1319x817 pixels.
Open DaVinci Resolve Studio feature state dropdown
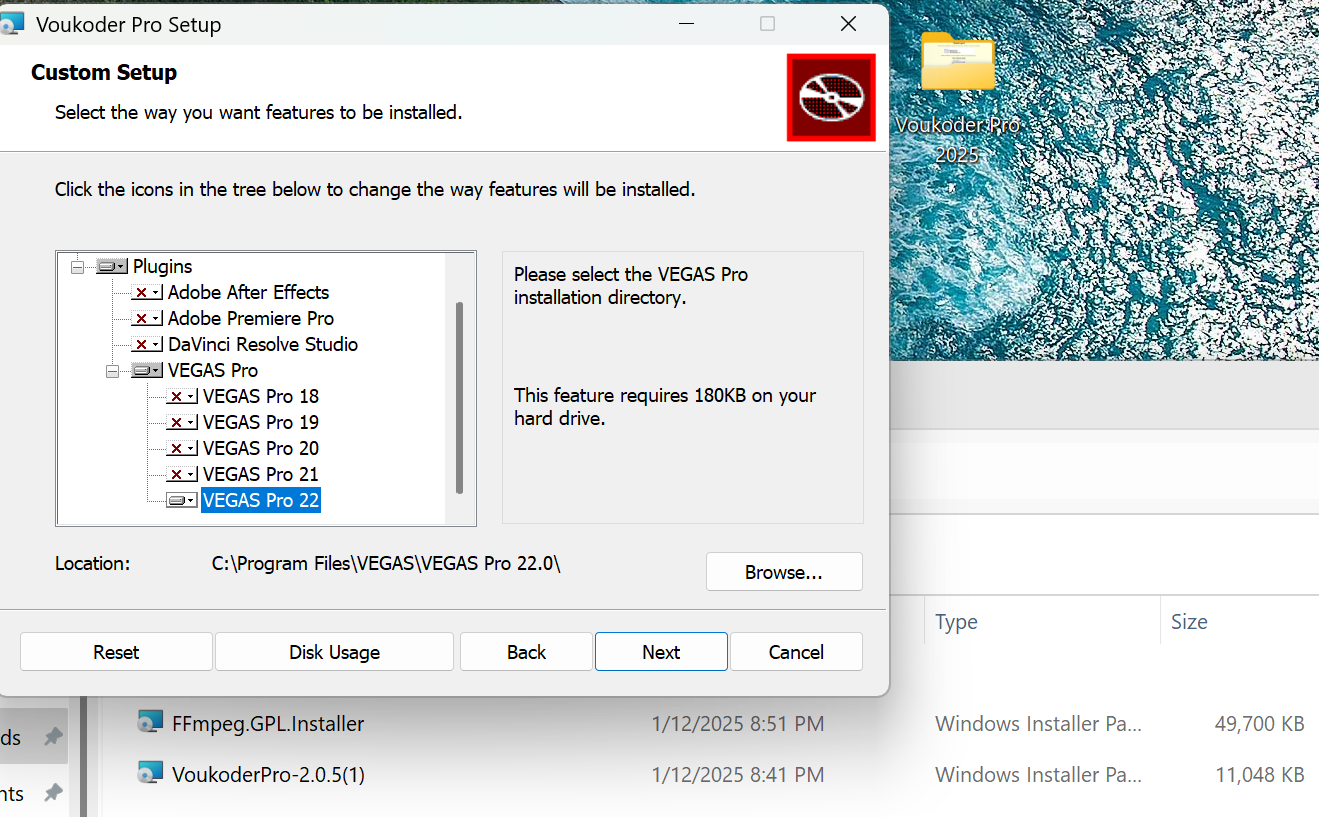click(147, 345)
